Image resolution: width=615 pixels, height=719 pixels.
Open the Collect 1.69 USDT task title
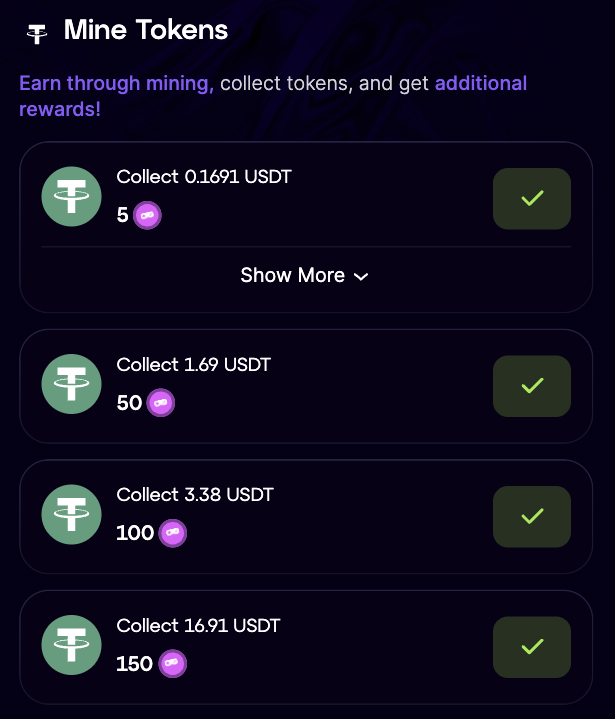click(194, 365)
